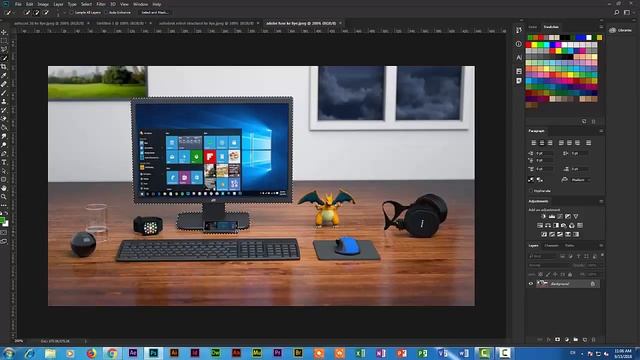
Task: Click the Photo Filter adjustment icon
Action: tap(564, 225)
